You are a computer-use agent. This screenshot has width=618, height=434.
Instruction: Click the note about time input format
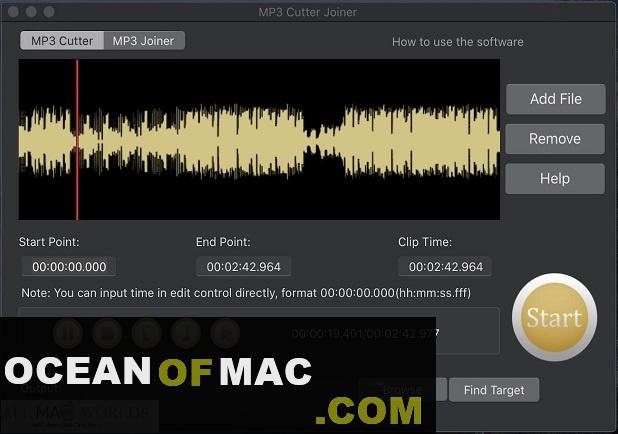pos(246,293)
